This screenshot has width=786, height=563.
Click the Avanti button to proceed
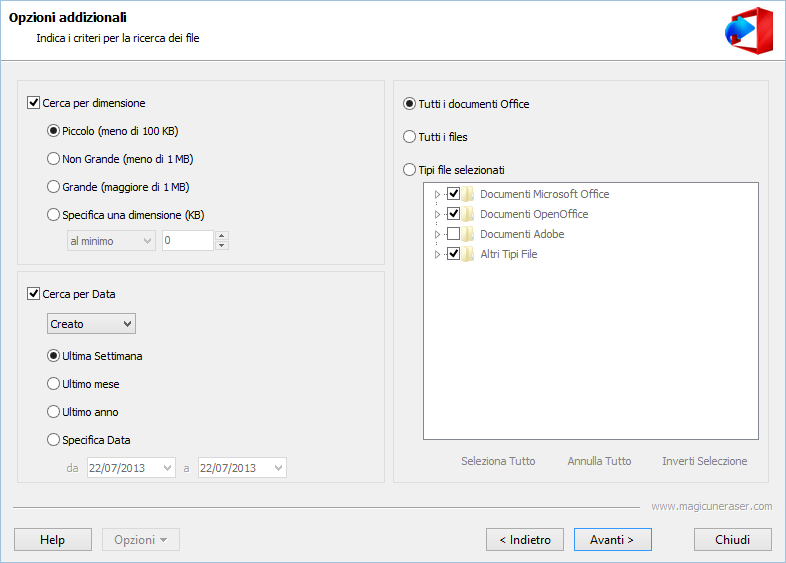[612, 540]
